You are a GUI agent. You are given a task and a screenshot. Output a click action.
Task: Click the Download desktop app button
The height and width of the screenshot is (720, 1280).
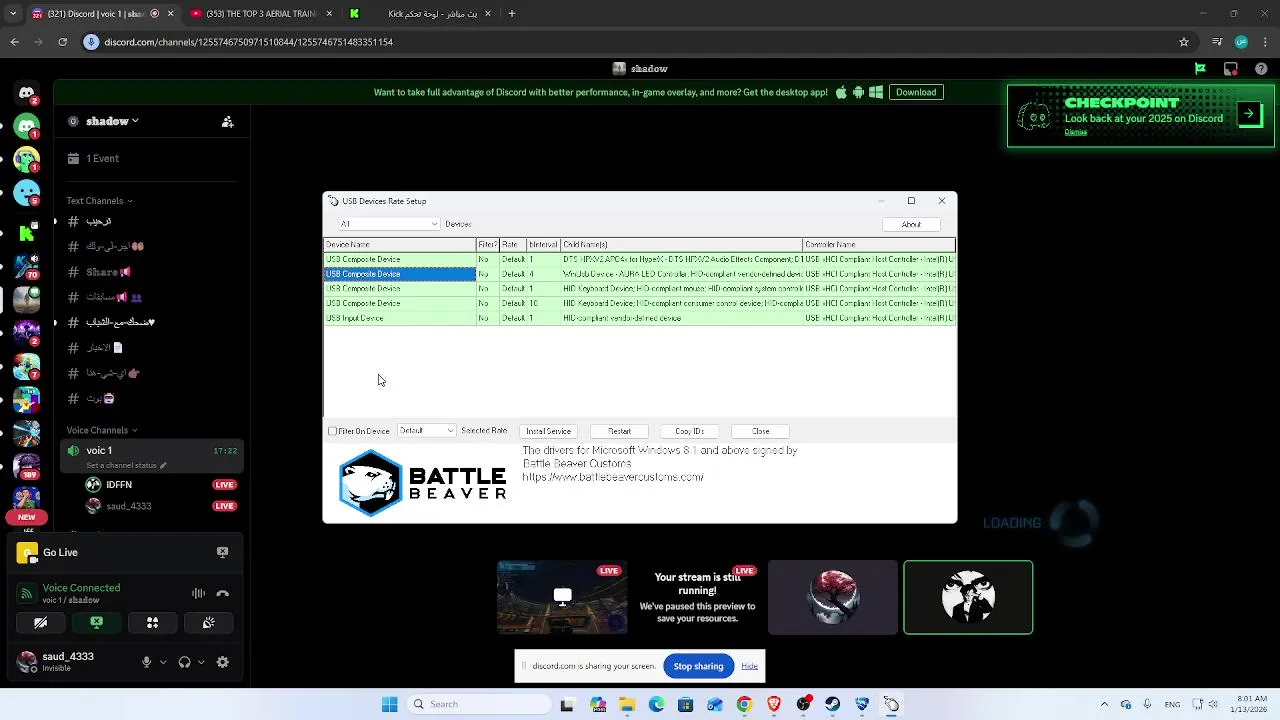click(x=916, y=92)
